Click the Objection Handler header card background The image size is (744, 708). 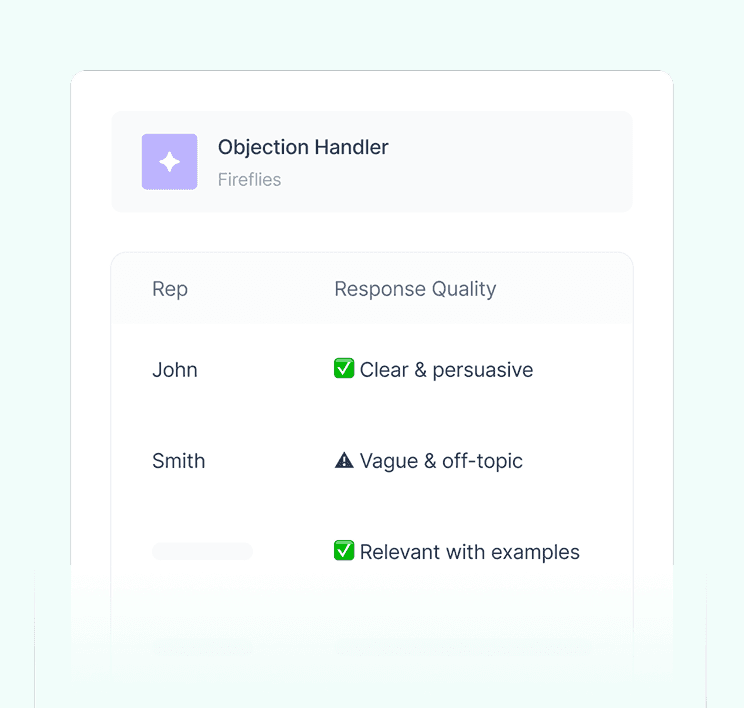pyautogui.click(x=510, y=162)
